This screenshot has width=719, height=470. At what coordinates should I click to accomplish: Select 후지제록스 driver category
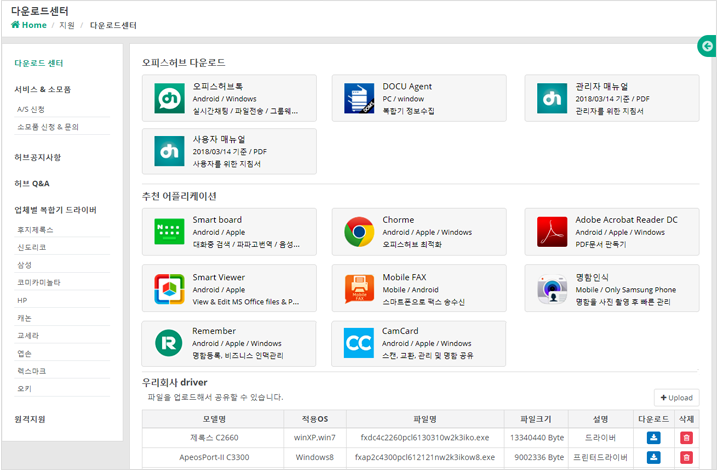35,230
